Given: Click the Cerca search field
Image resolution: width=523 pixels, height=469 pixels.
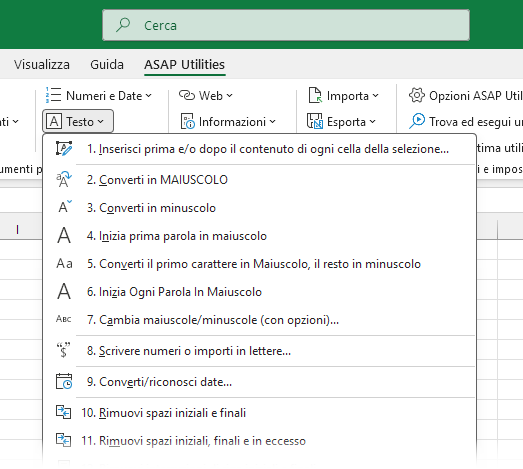Looking at the screenshot, I should pos(286,25).
